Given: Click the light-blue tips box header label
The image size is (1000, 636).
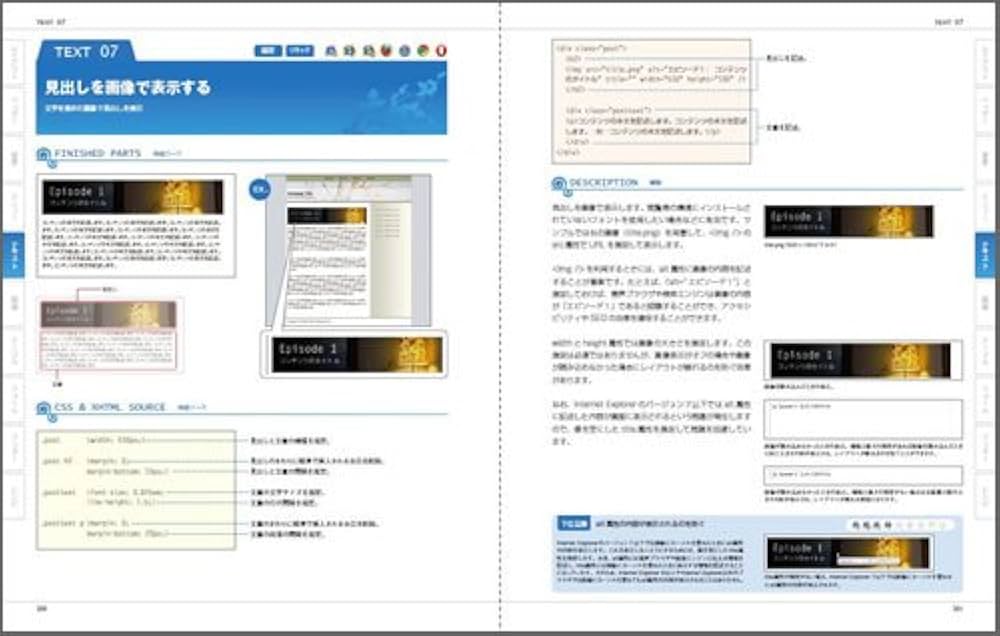Looking at the screenshot, I should pos(570,525).
